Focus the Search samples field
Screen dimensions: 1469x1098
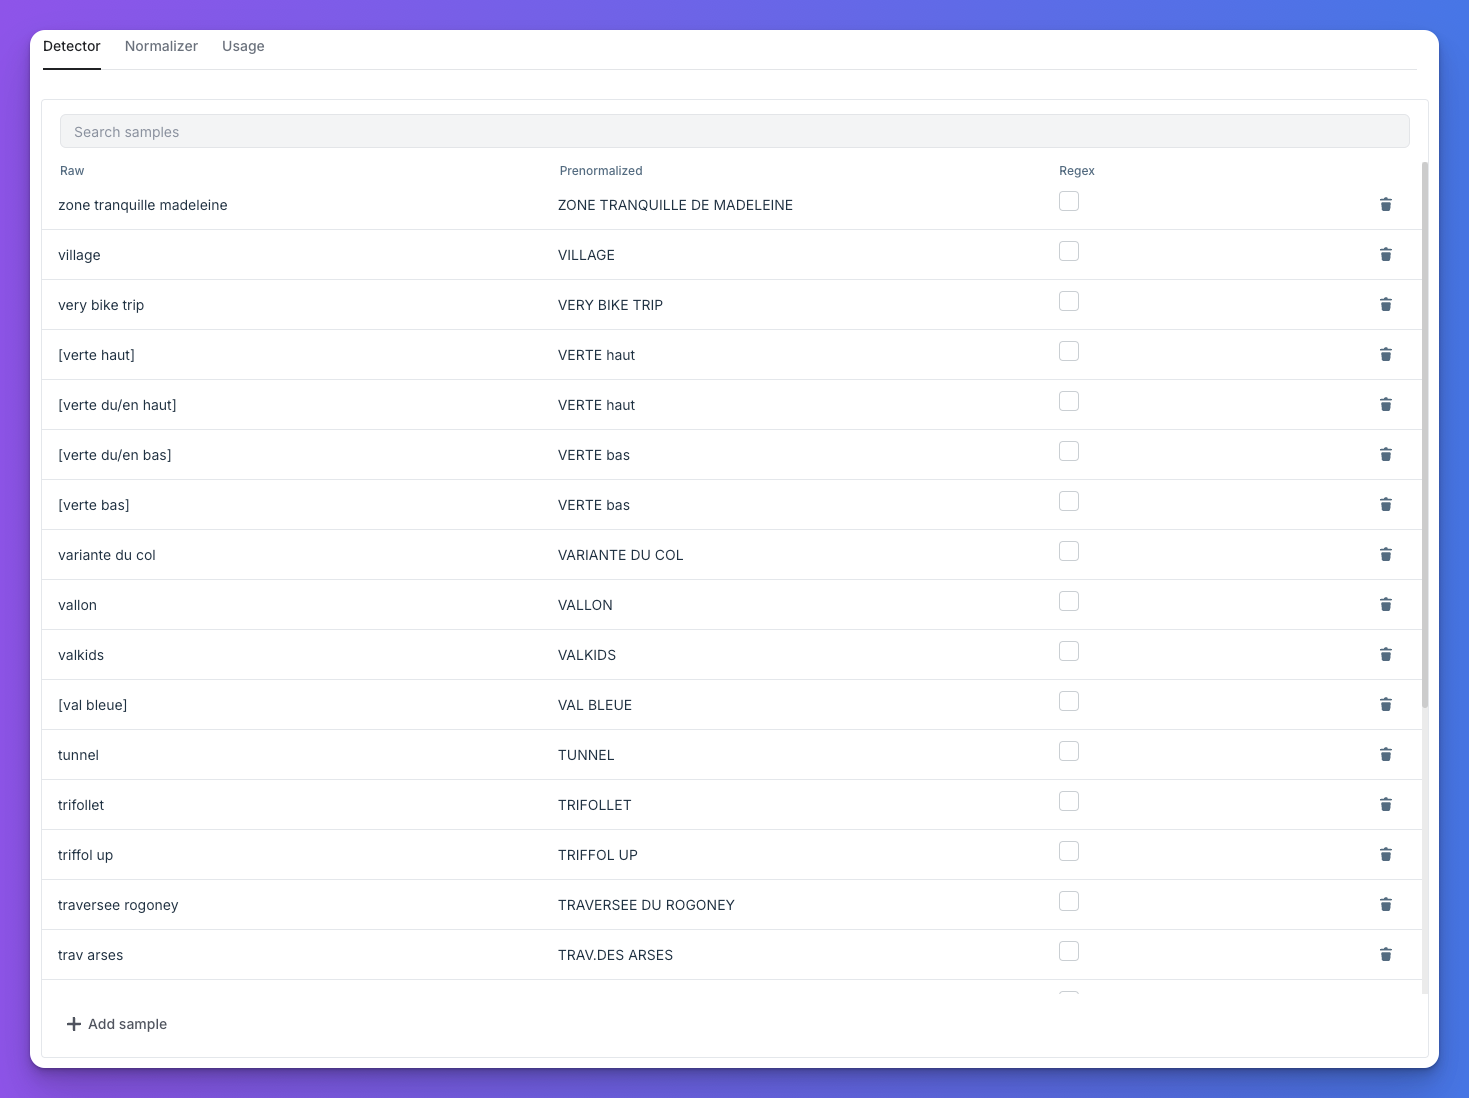735,131
